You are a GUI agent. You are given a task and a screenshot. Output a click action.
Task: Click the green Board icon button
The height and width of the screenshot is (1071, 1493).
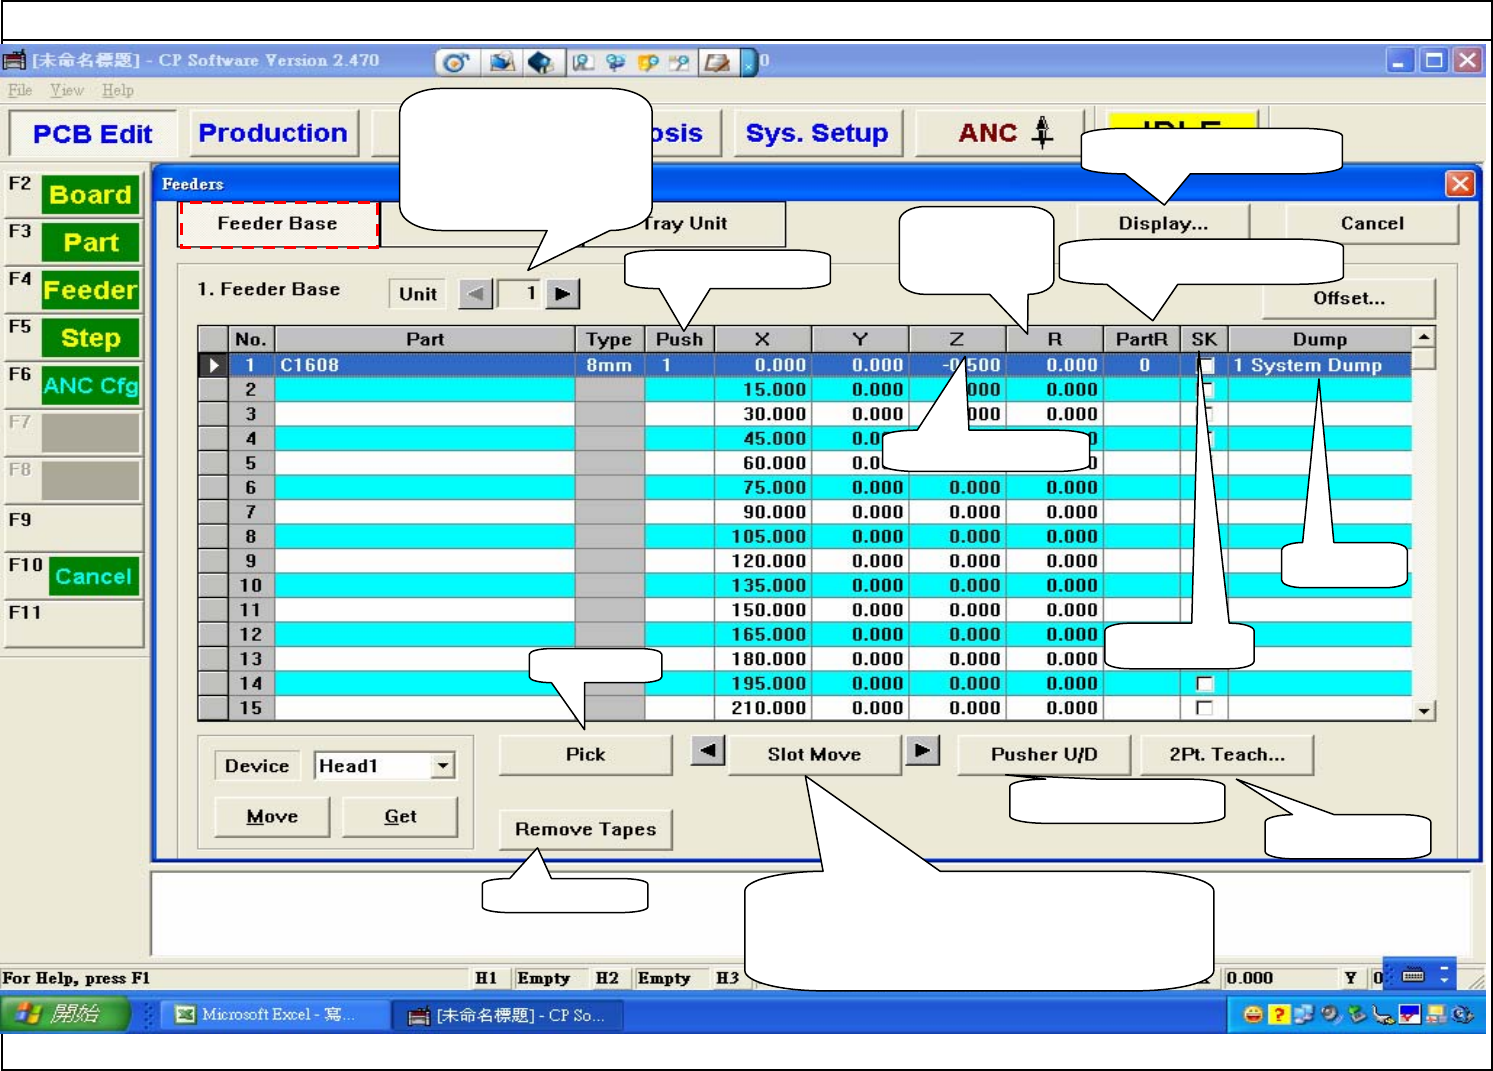[90, 195]
